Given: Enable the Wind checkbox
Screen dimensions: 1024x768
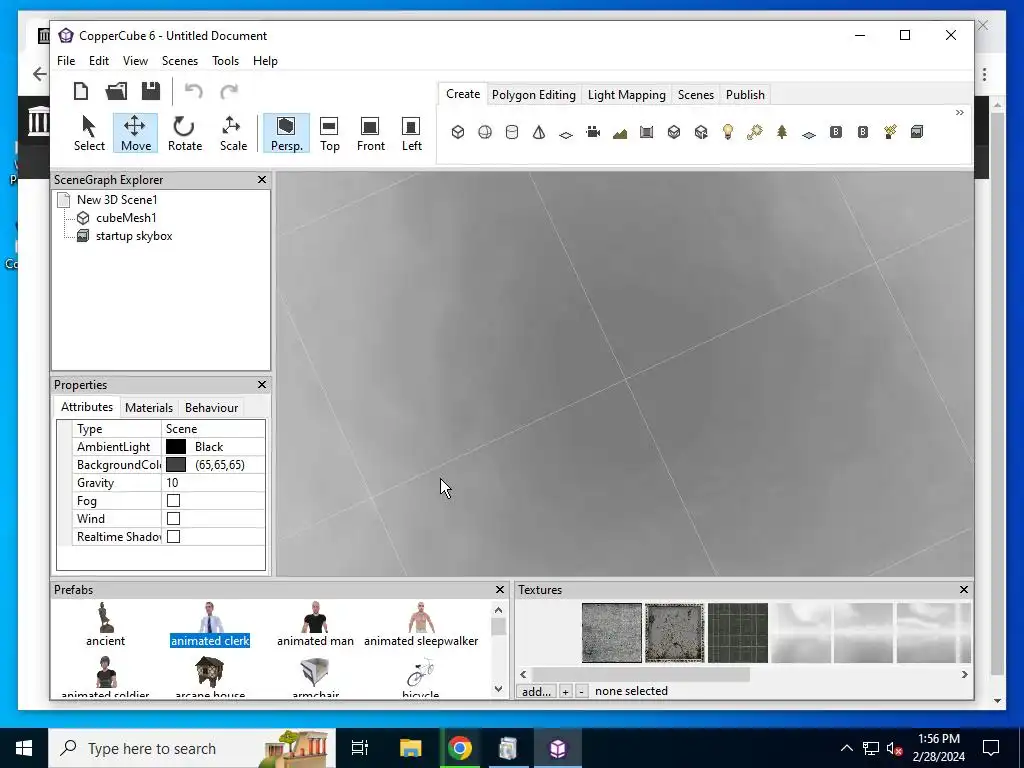Looking at the screenshot, I should coord(173,519).
